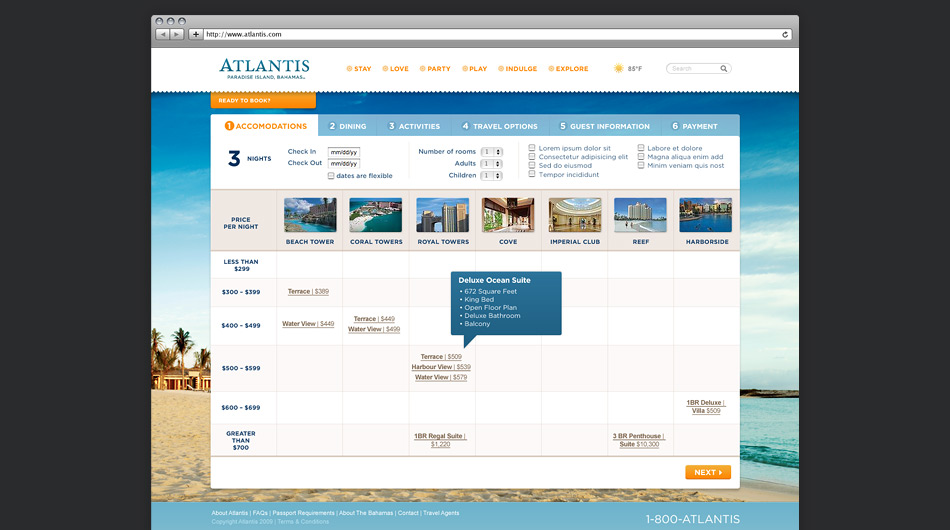The width and height of the screenshot is (950, 530).
Task: Select 1BR Regal Suite $1,220 link
Action: point(440,440)
